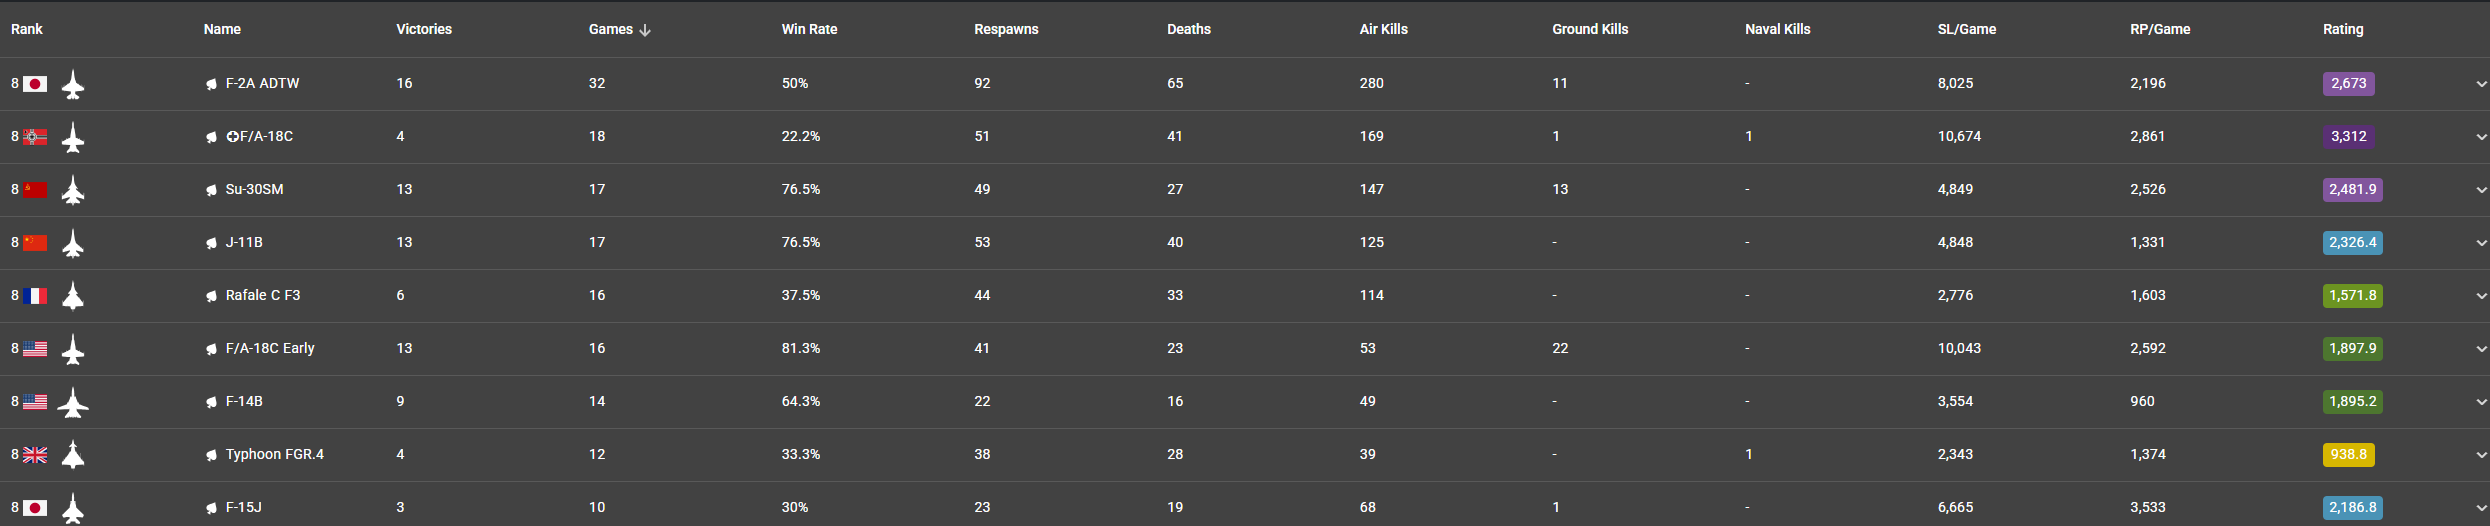Expand the J-11B row chevron
The width and height of the screenshot is (2490, 526).
tap(2480, 243)
